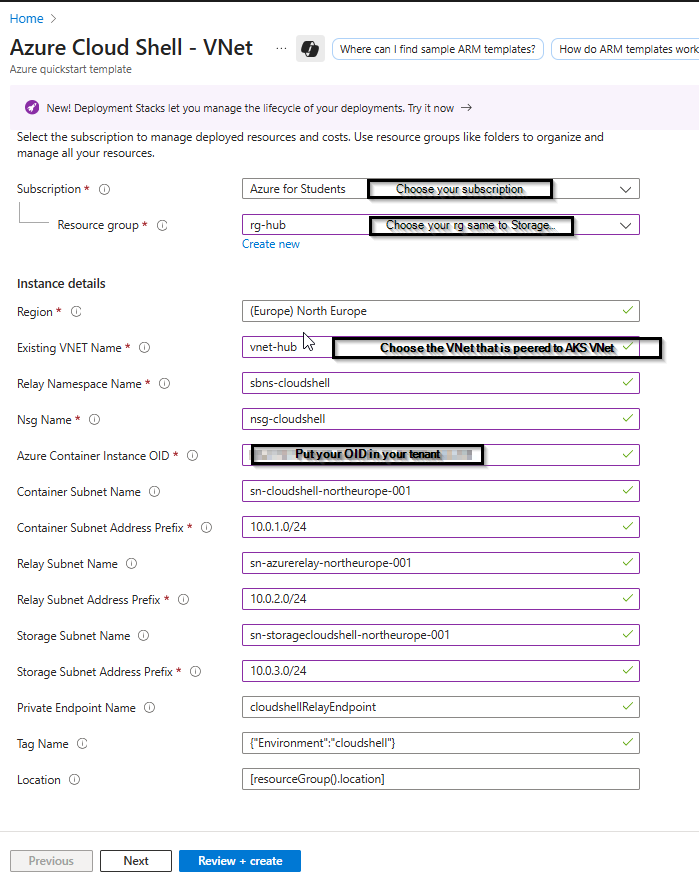This screenshot has height=887, width=699.
Task: Click the arrow after 'Try it now'
Action: click(x=466, y=107)
